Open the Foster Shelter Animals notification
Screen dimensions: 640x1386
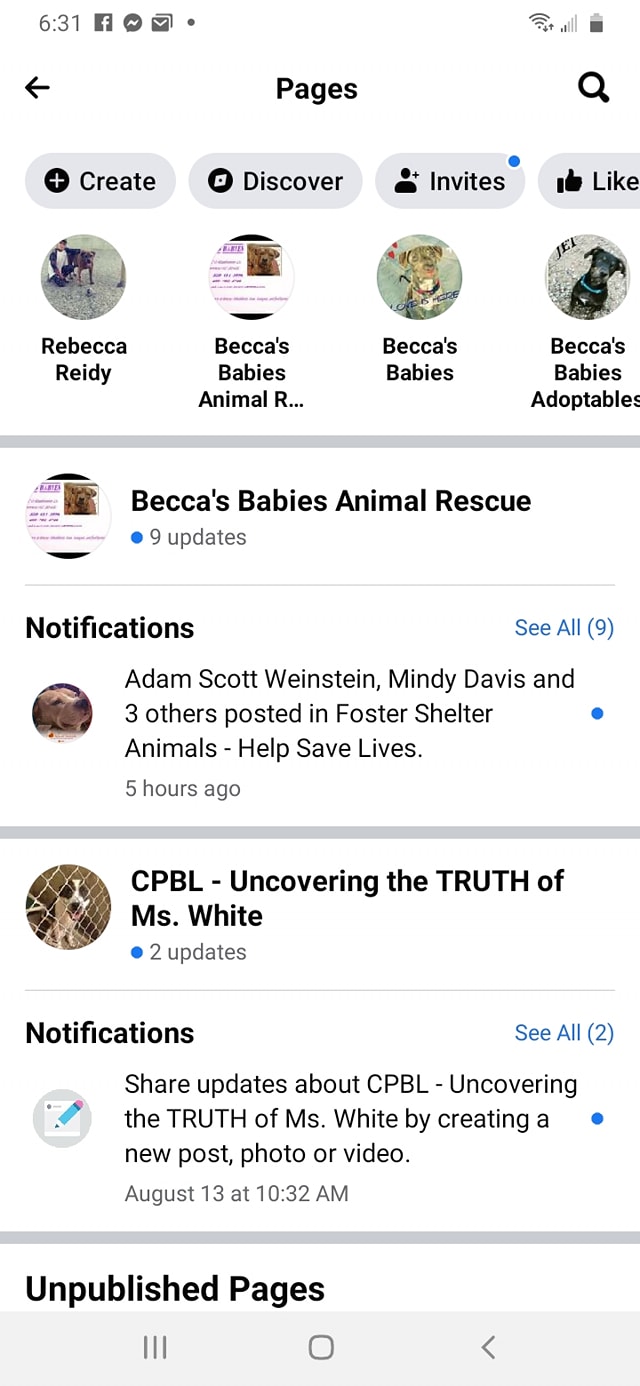[x=349, y=714]
